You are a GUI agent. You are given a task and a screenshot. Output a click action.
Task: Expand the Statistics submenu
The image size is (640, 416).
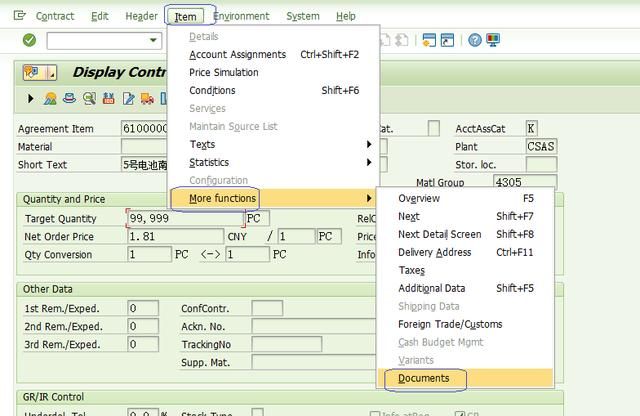[x=209, y=162]
